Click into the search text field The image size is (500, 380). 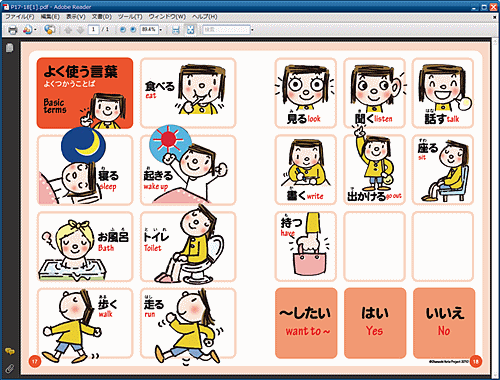click(x=226, y=30)
